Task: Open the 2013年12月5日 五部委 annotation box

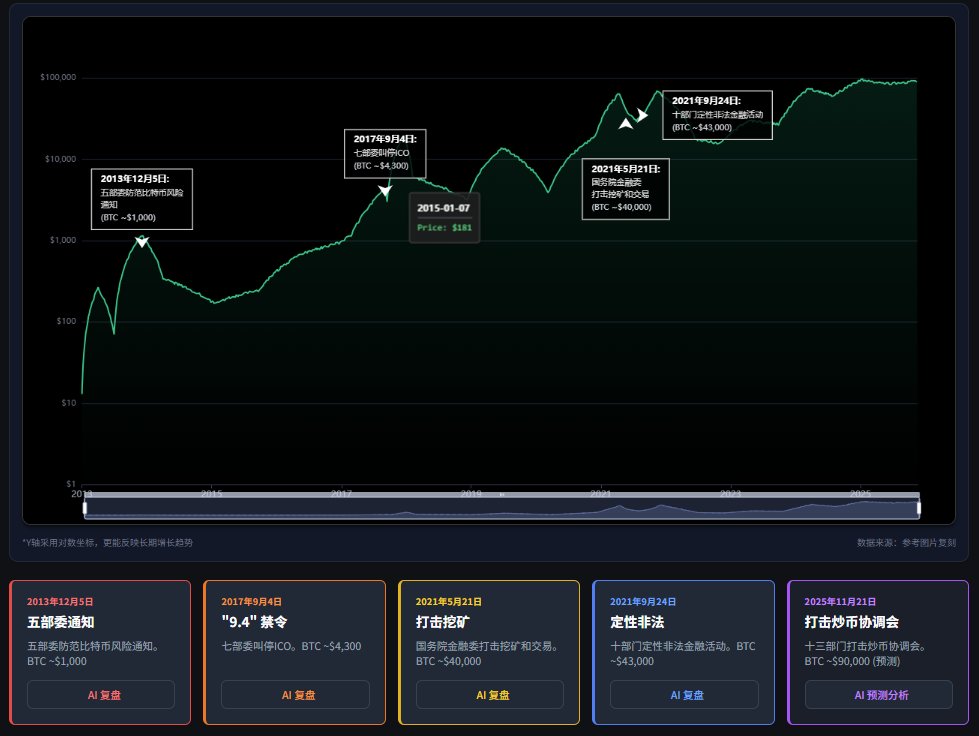Action: (142, 199)
